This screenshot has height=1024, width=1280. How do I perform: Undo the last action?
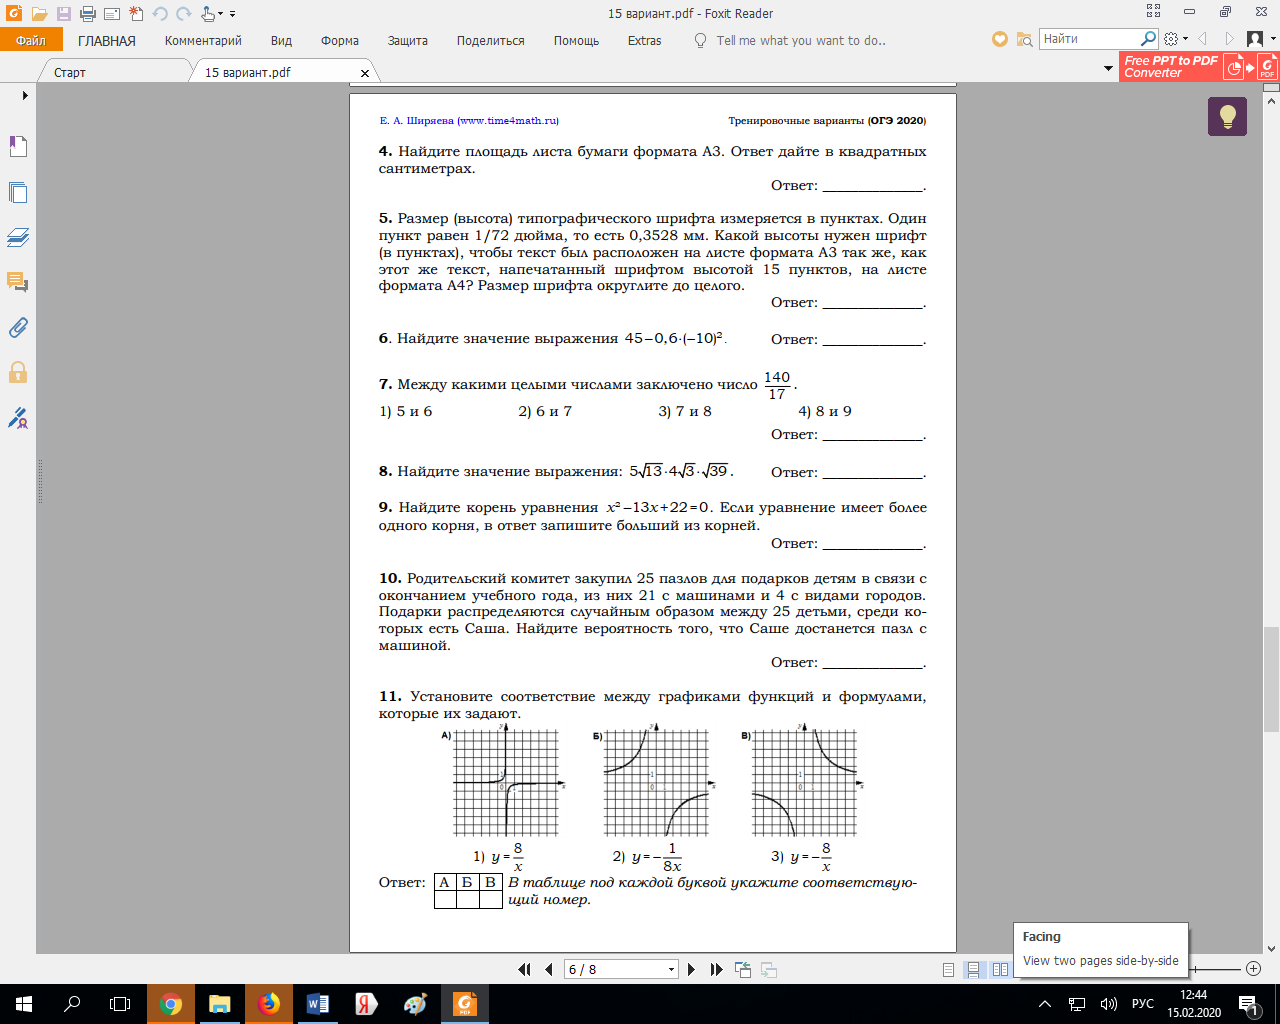[160, 14]
